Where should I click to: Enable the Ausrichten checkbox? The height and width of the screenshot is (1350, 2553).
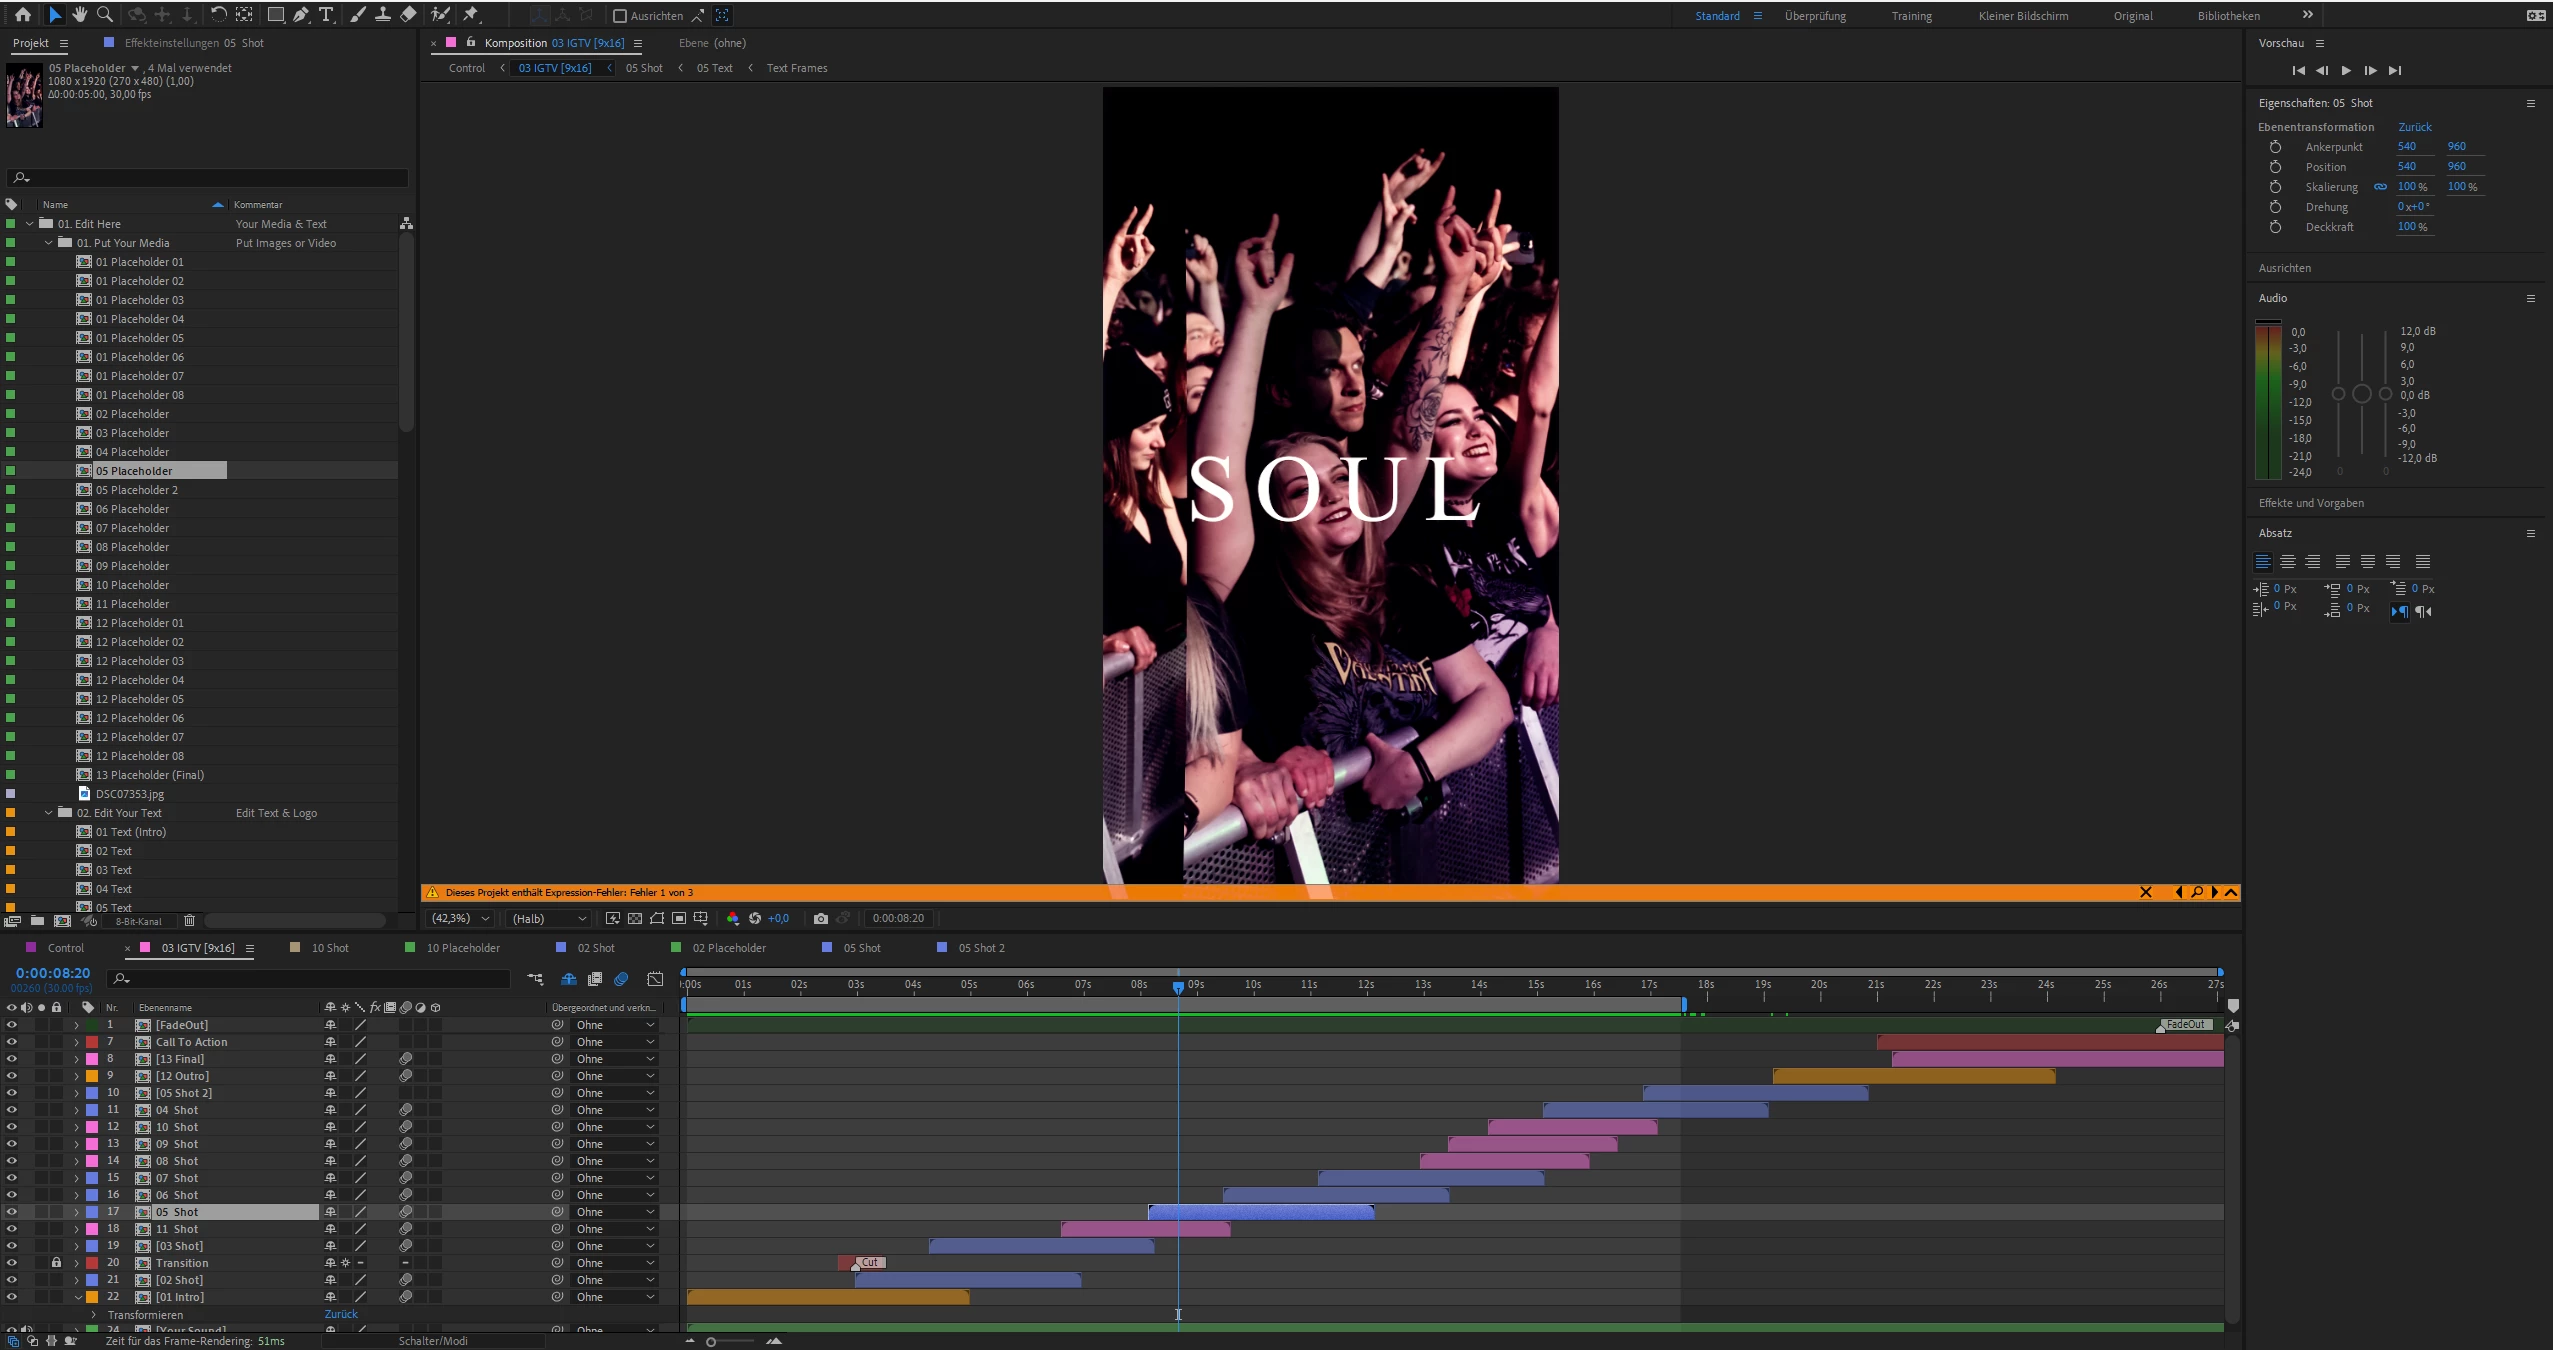pyautogui.click(x=620, y=16)
